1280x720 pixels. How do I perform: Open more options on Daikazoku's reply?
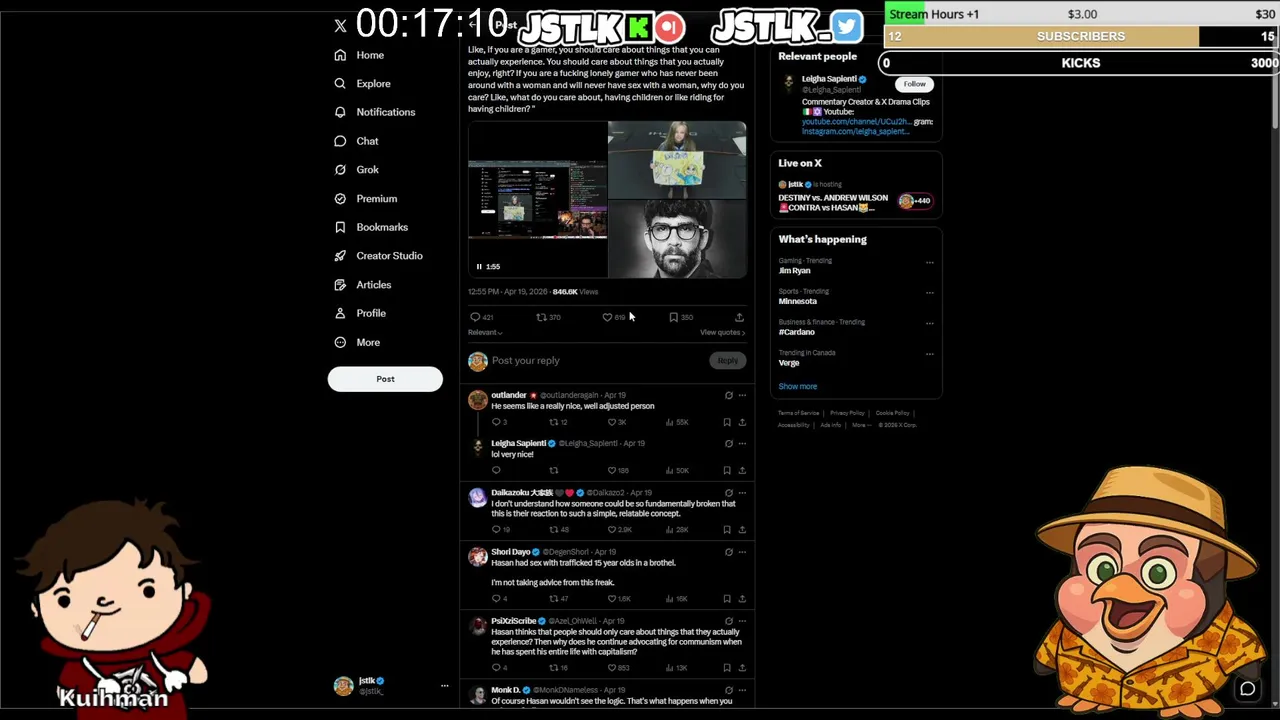742,493
